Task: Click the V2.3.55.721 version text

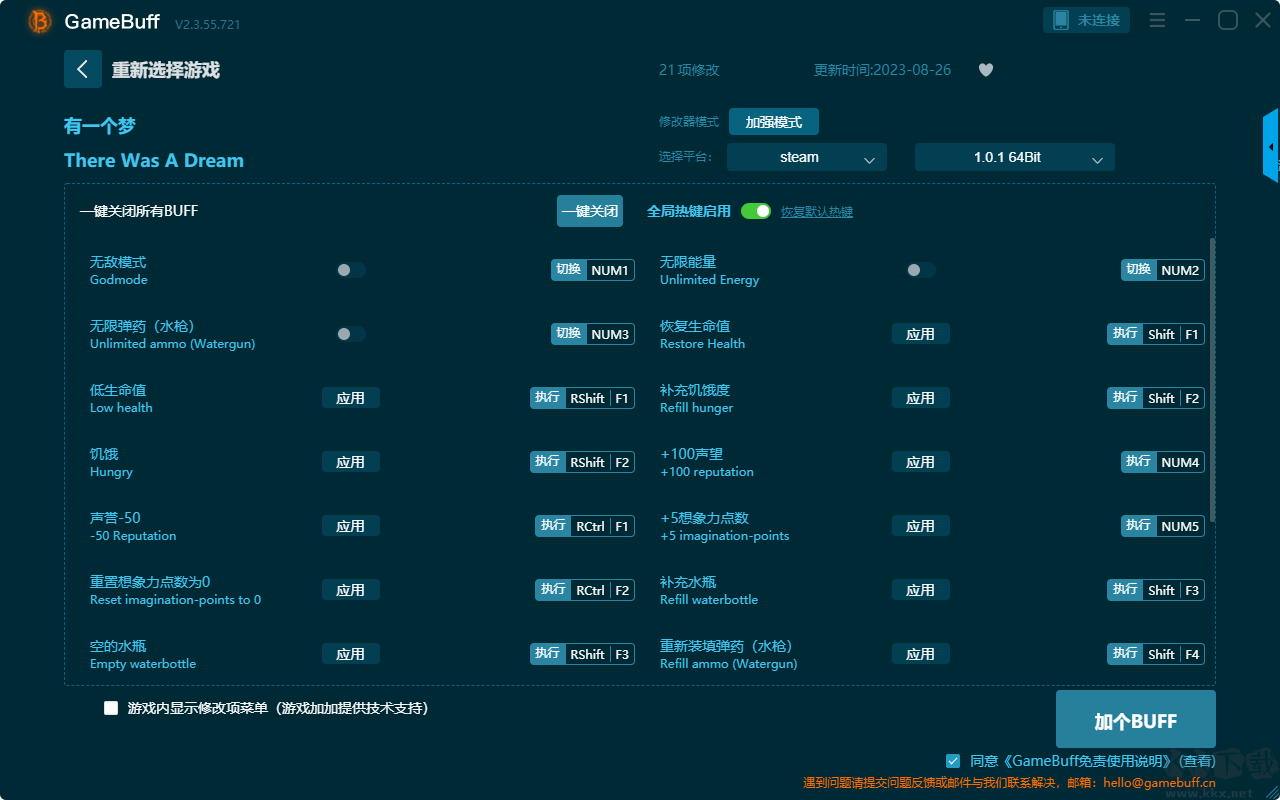Action: (x=207, y=24)
